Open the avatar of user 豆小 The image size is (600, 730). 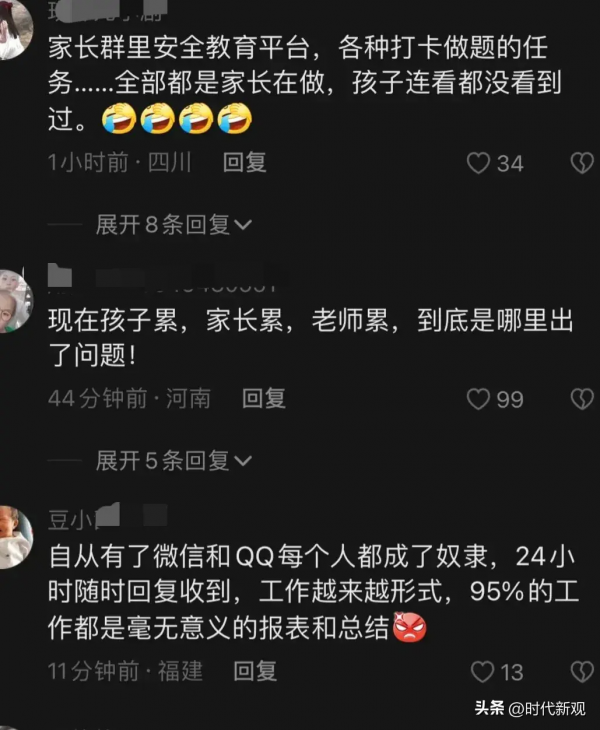(x=14, y=537)
